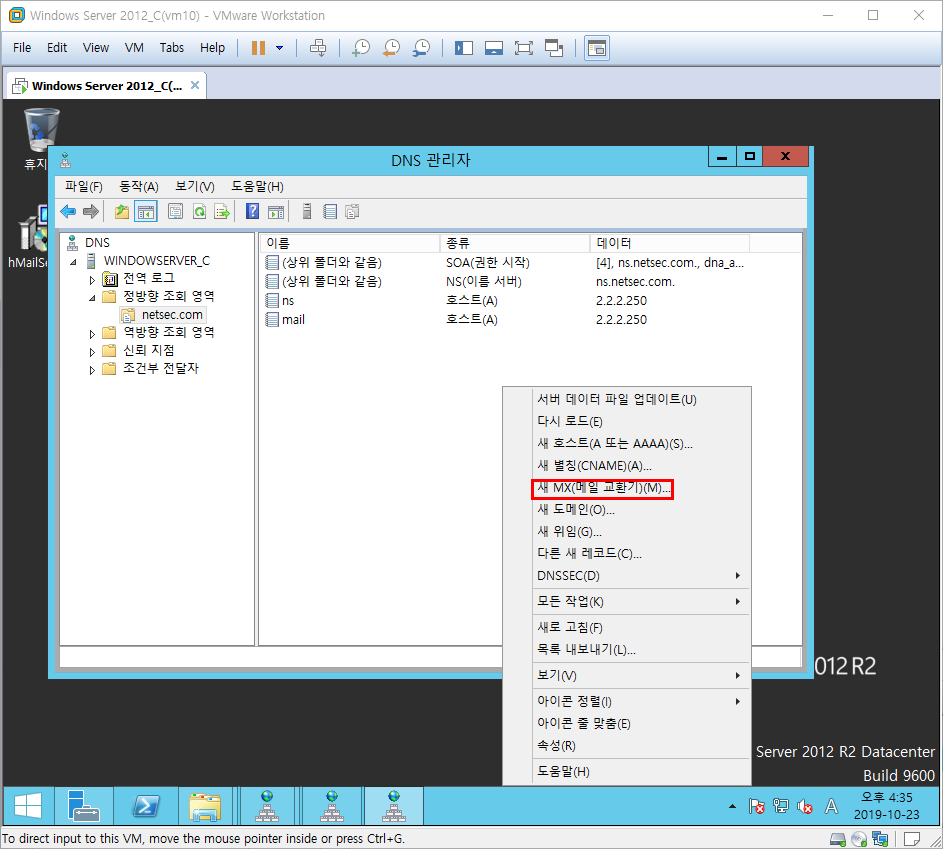Revert to snapshot with clock-arrow icon

(392, 48)
